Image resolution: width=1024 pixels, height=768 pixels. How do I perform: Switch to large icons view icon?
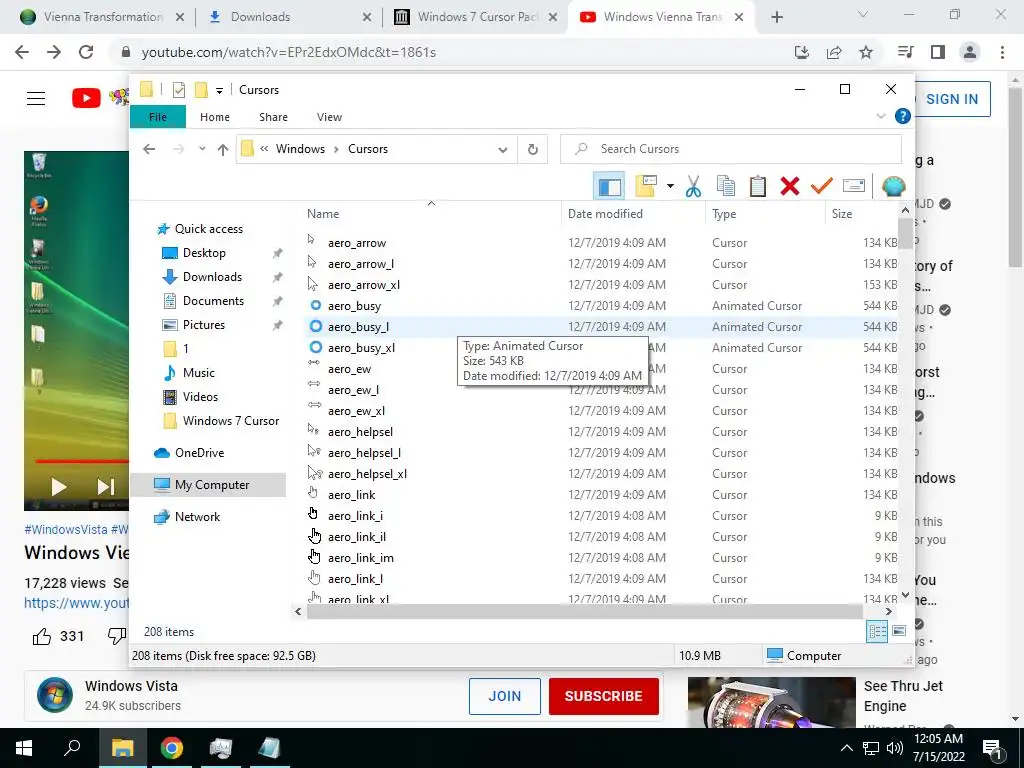[x=899, y=631]
